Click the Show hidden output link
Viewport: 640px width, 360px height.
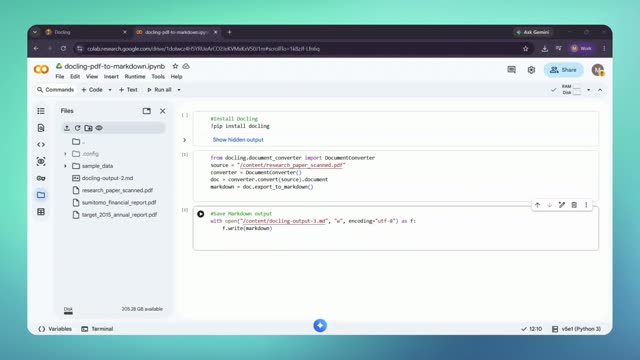(238, 140)
